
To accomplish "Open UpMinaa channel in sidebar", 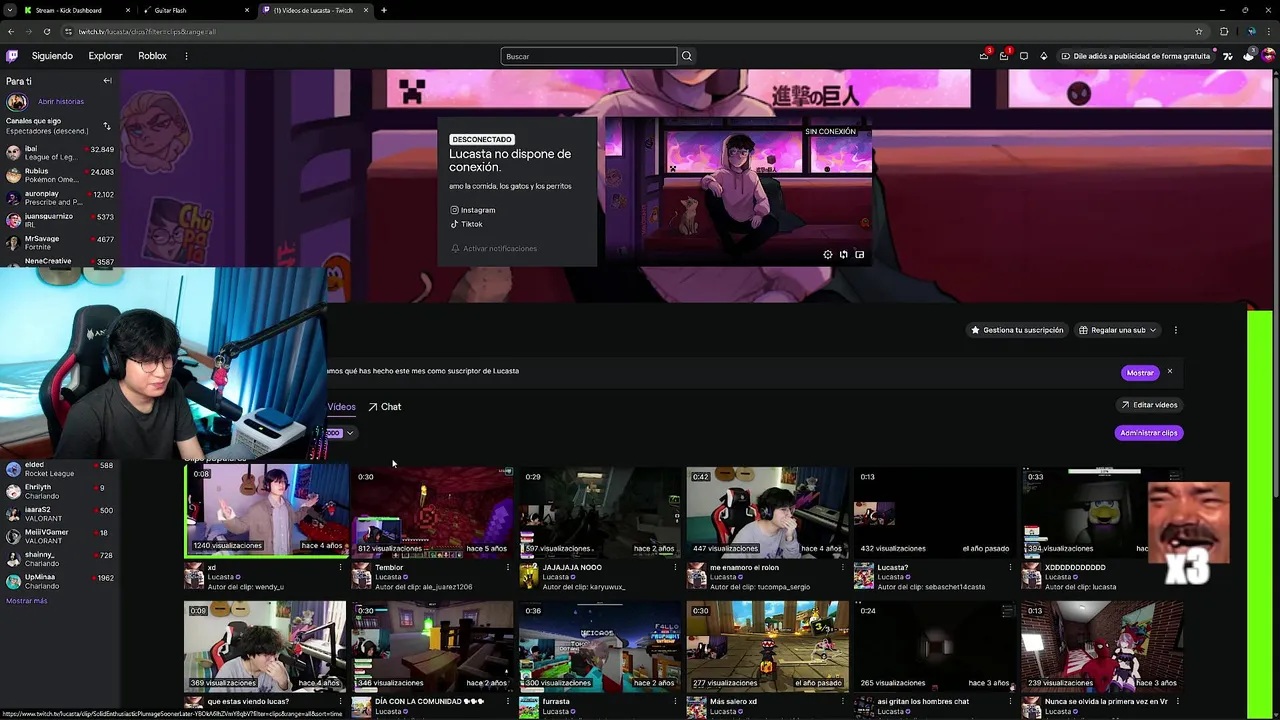I will pyautogui.click(x=60, y=581).
